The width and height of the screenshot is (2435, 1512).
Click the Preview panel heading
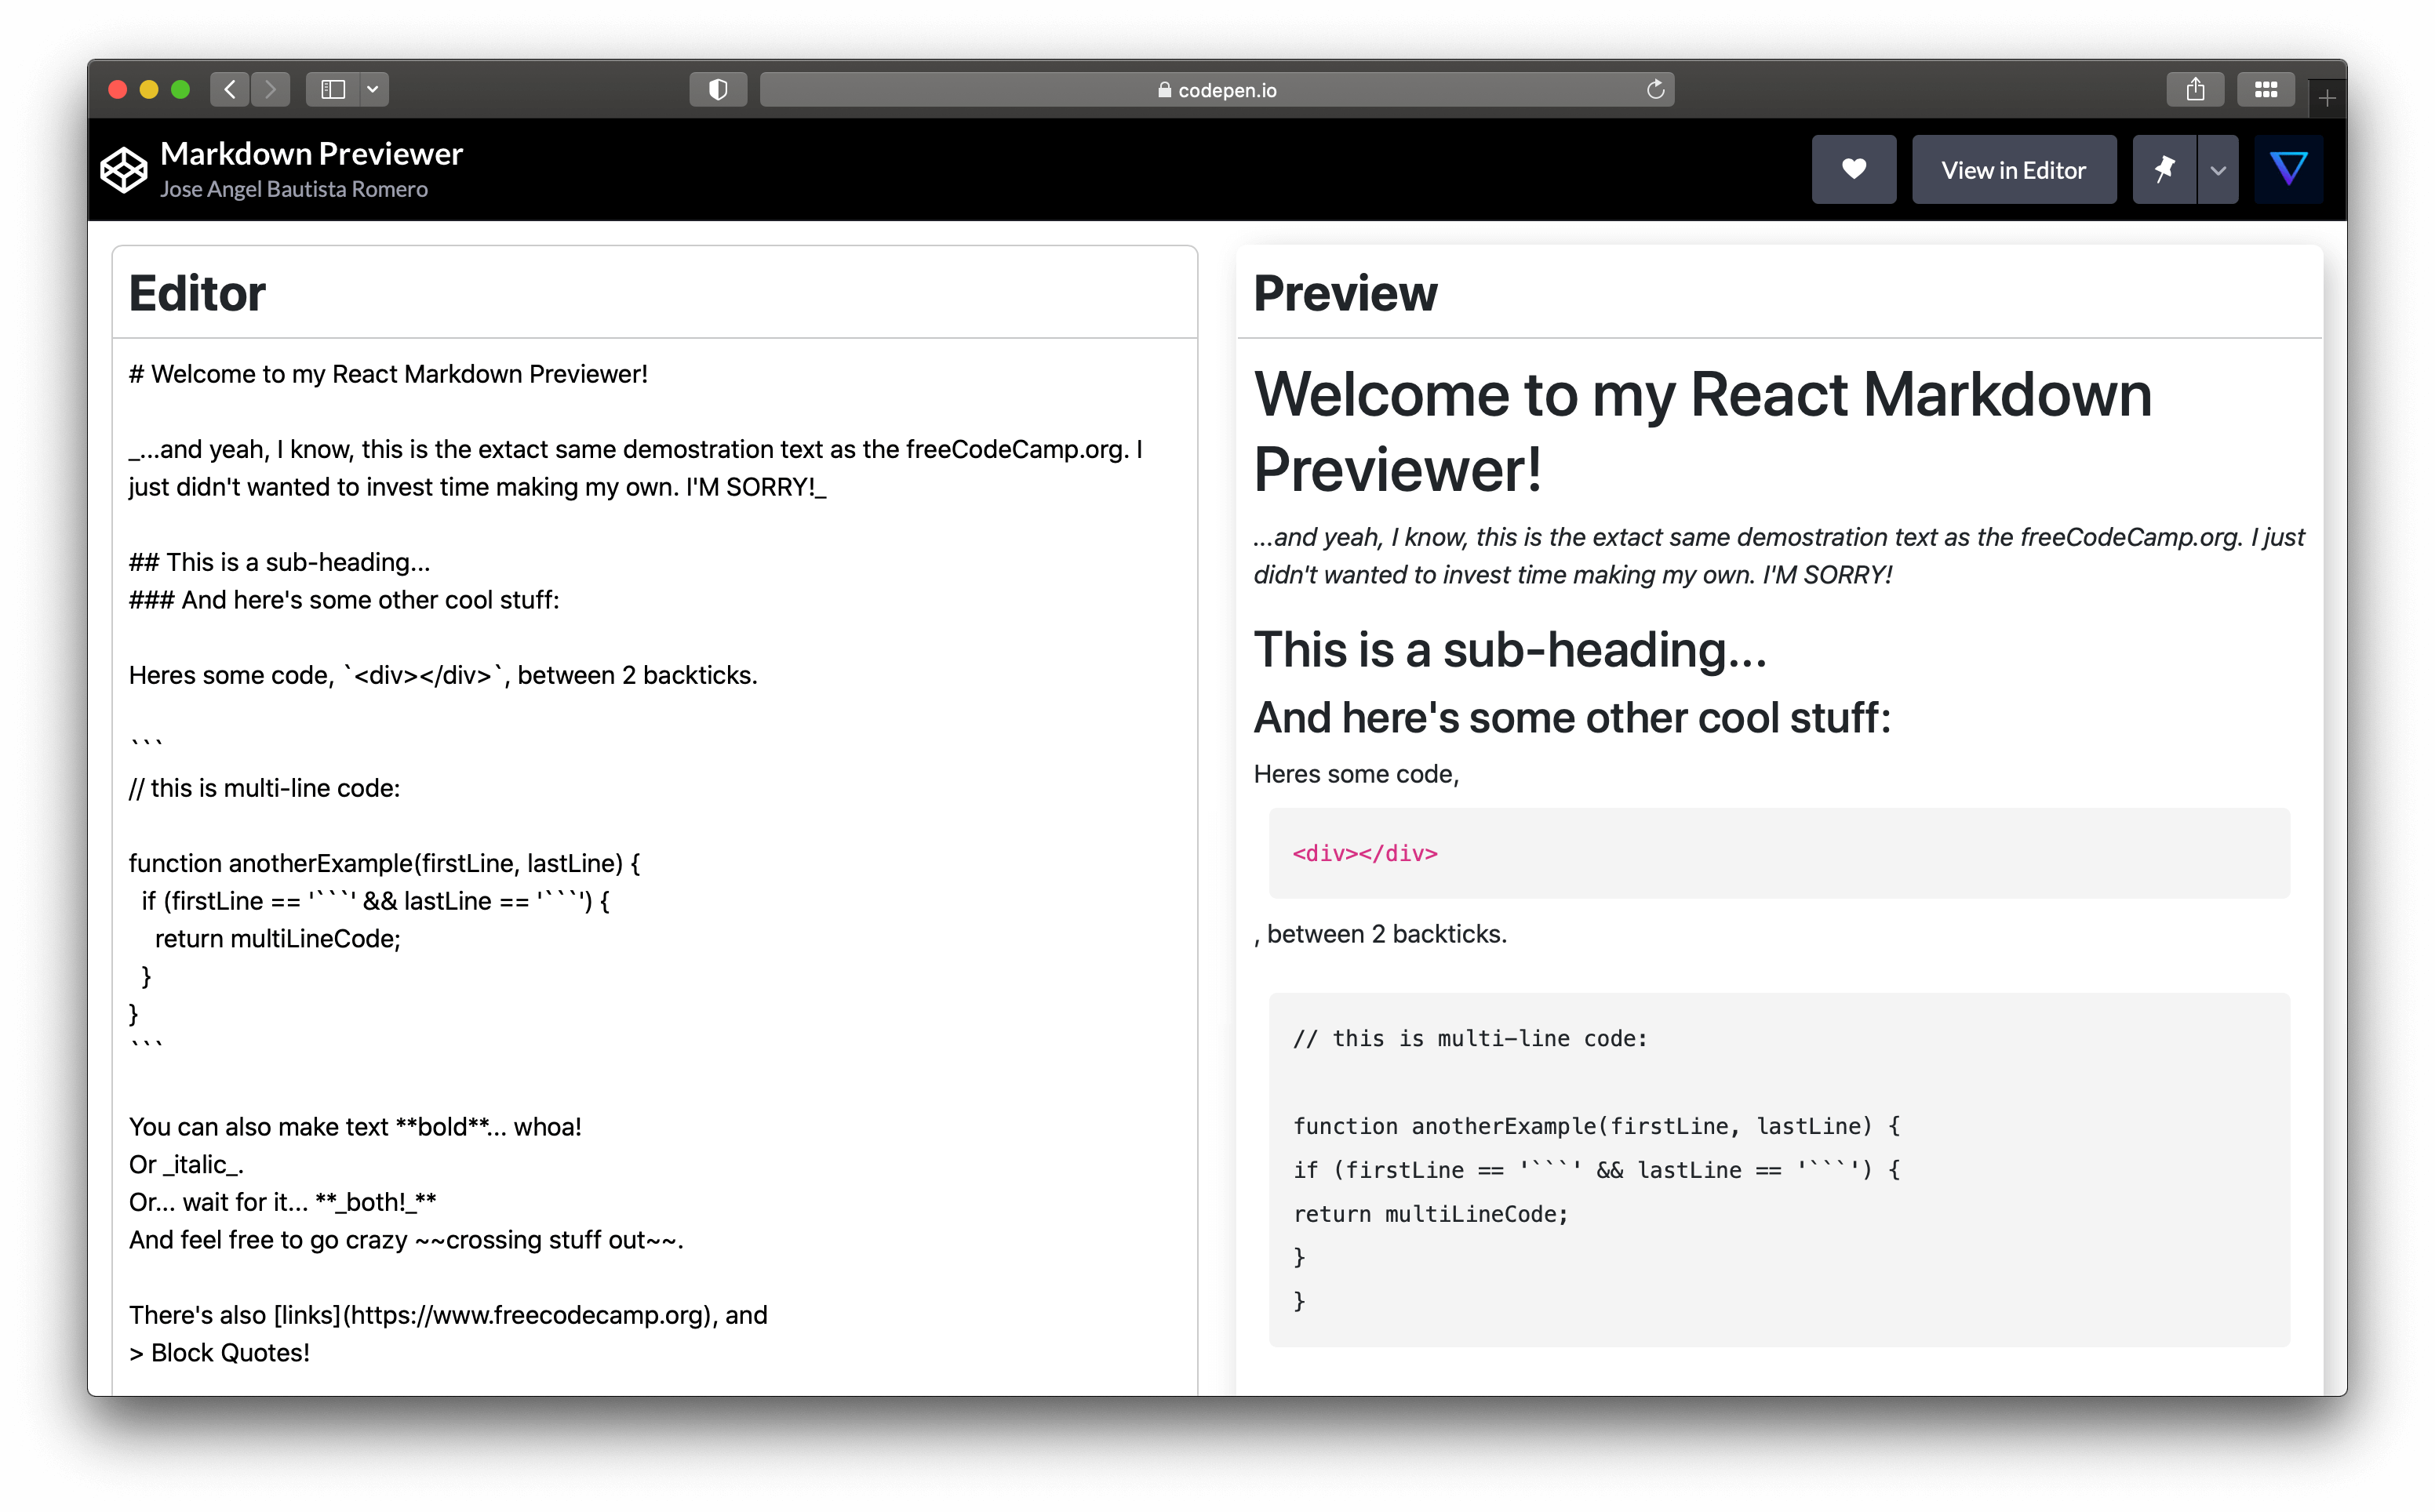[x=1345, y=293]
